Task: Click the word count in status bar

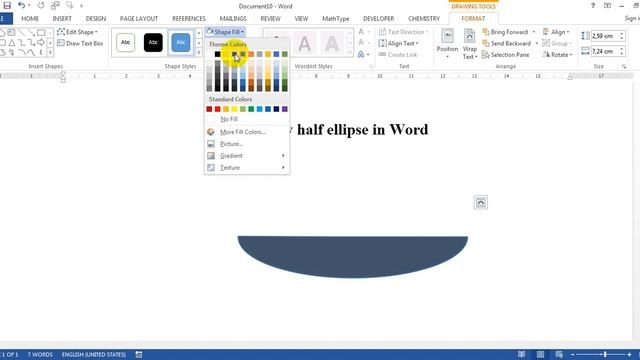Action: pos(40,354)
